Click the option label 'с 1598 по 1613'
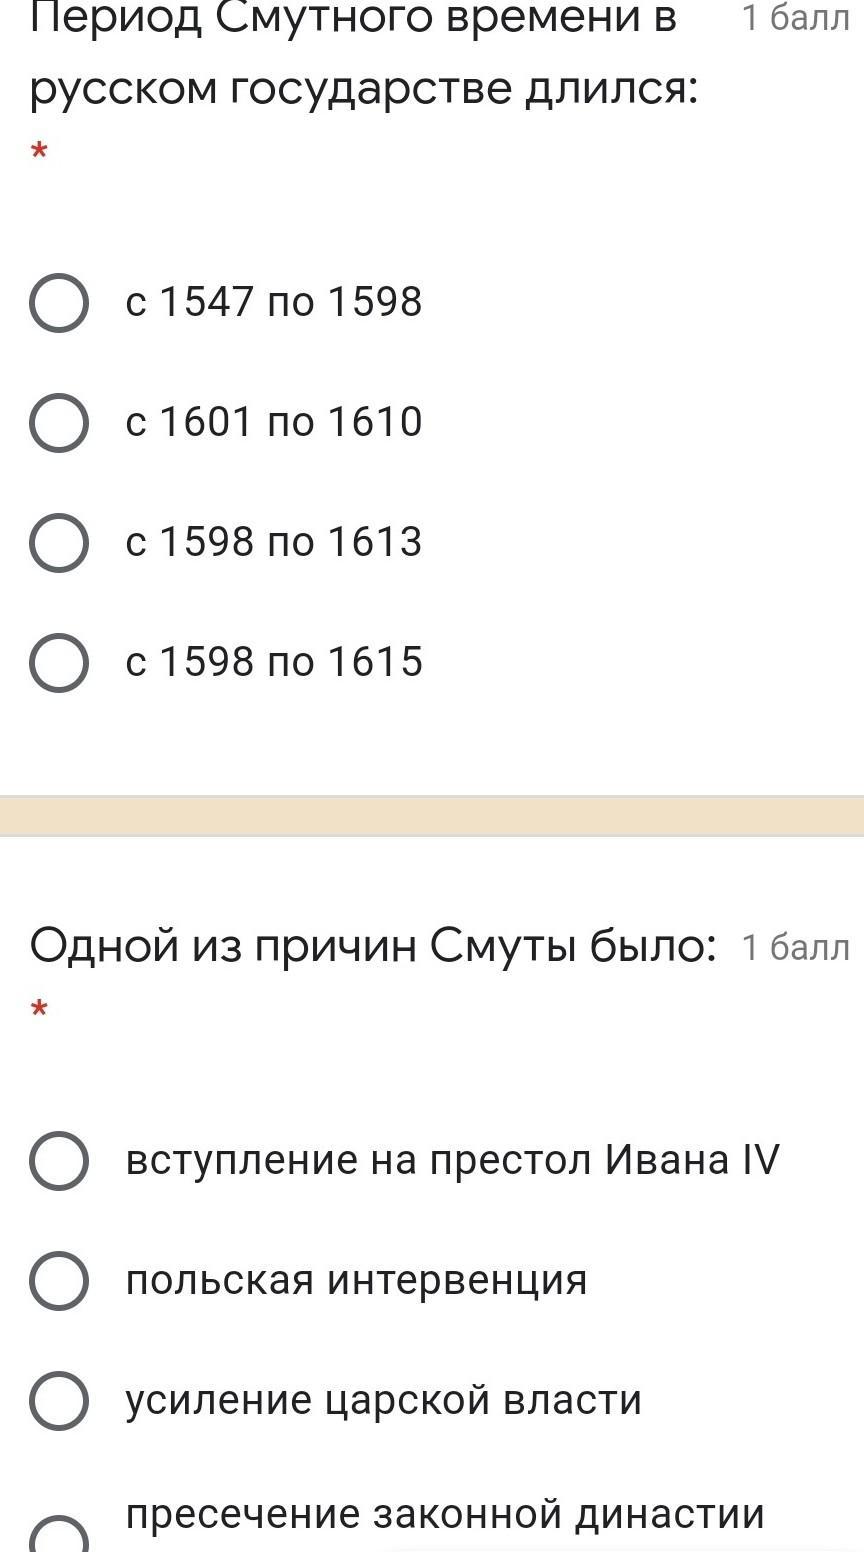Viewport: 864px width, 1552px height. tap(274, 542)
